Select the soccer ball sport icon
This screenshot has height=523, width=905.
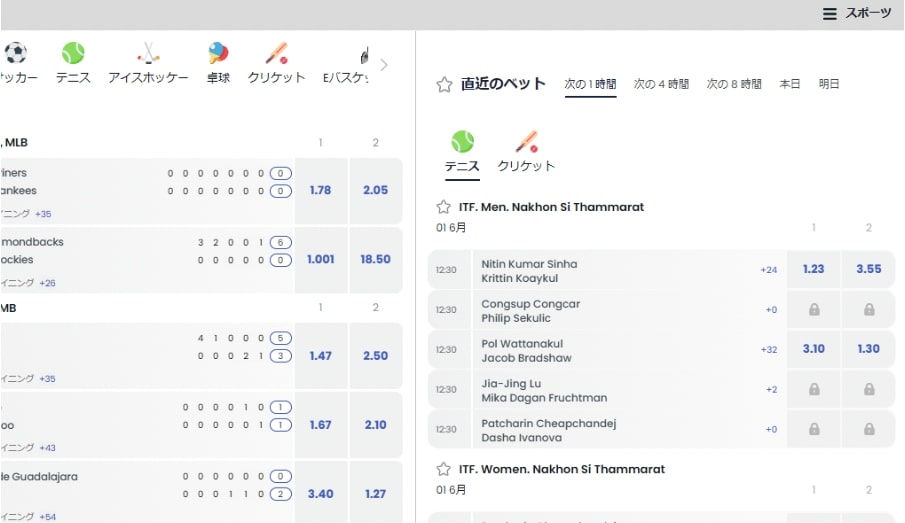click(x=16, y=53)
